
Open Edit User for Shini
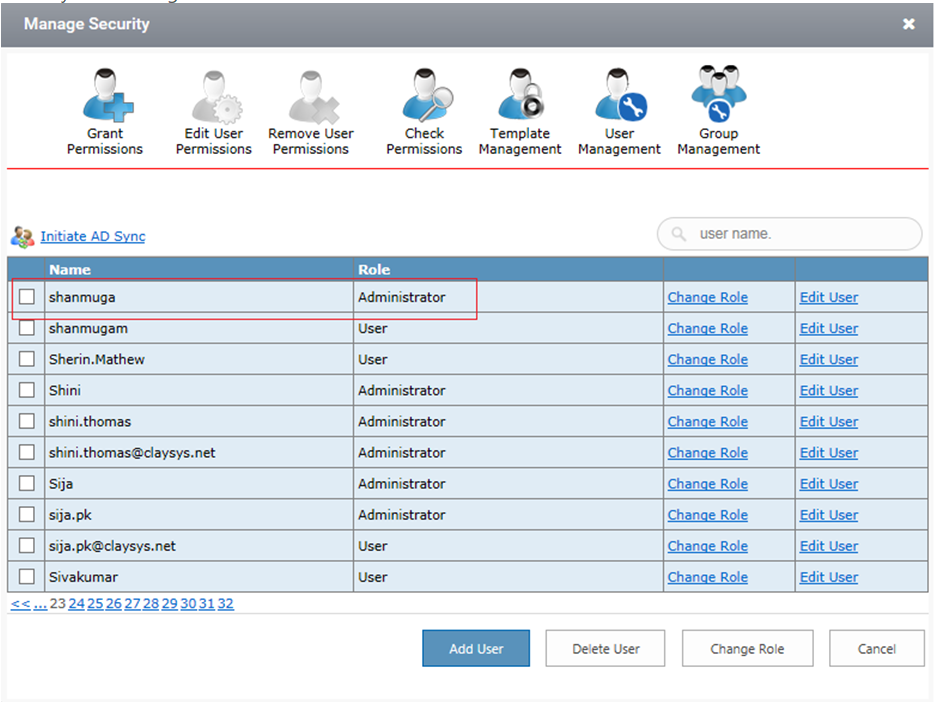(829, 391)
